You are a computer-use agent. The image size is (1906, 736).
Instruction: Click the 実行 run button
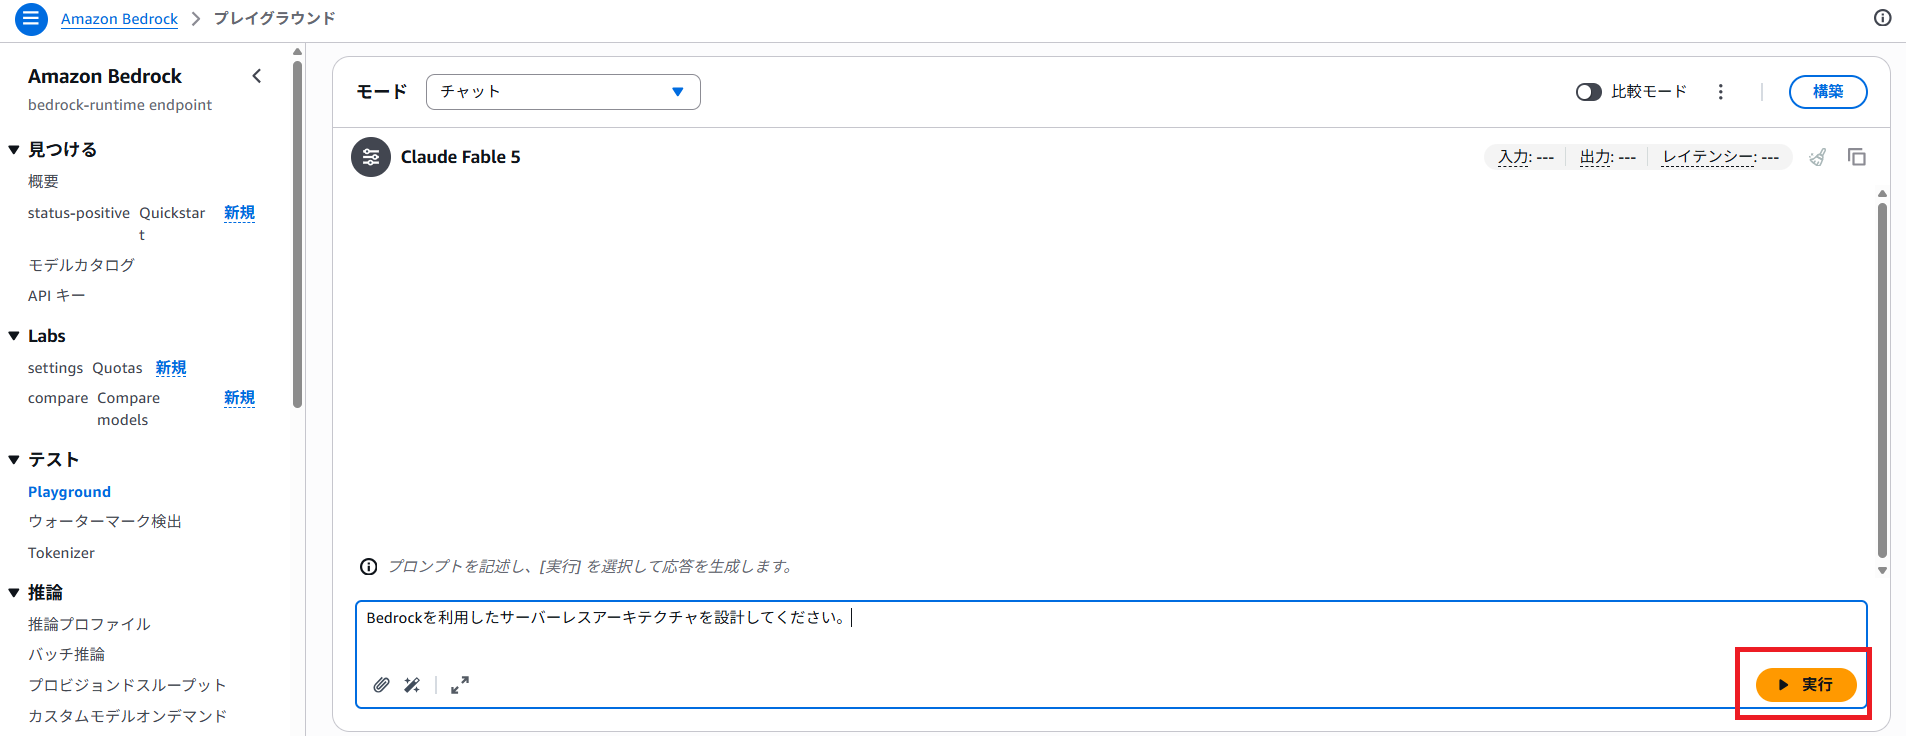pyautogui.click(x=1806, y=685)
